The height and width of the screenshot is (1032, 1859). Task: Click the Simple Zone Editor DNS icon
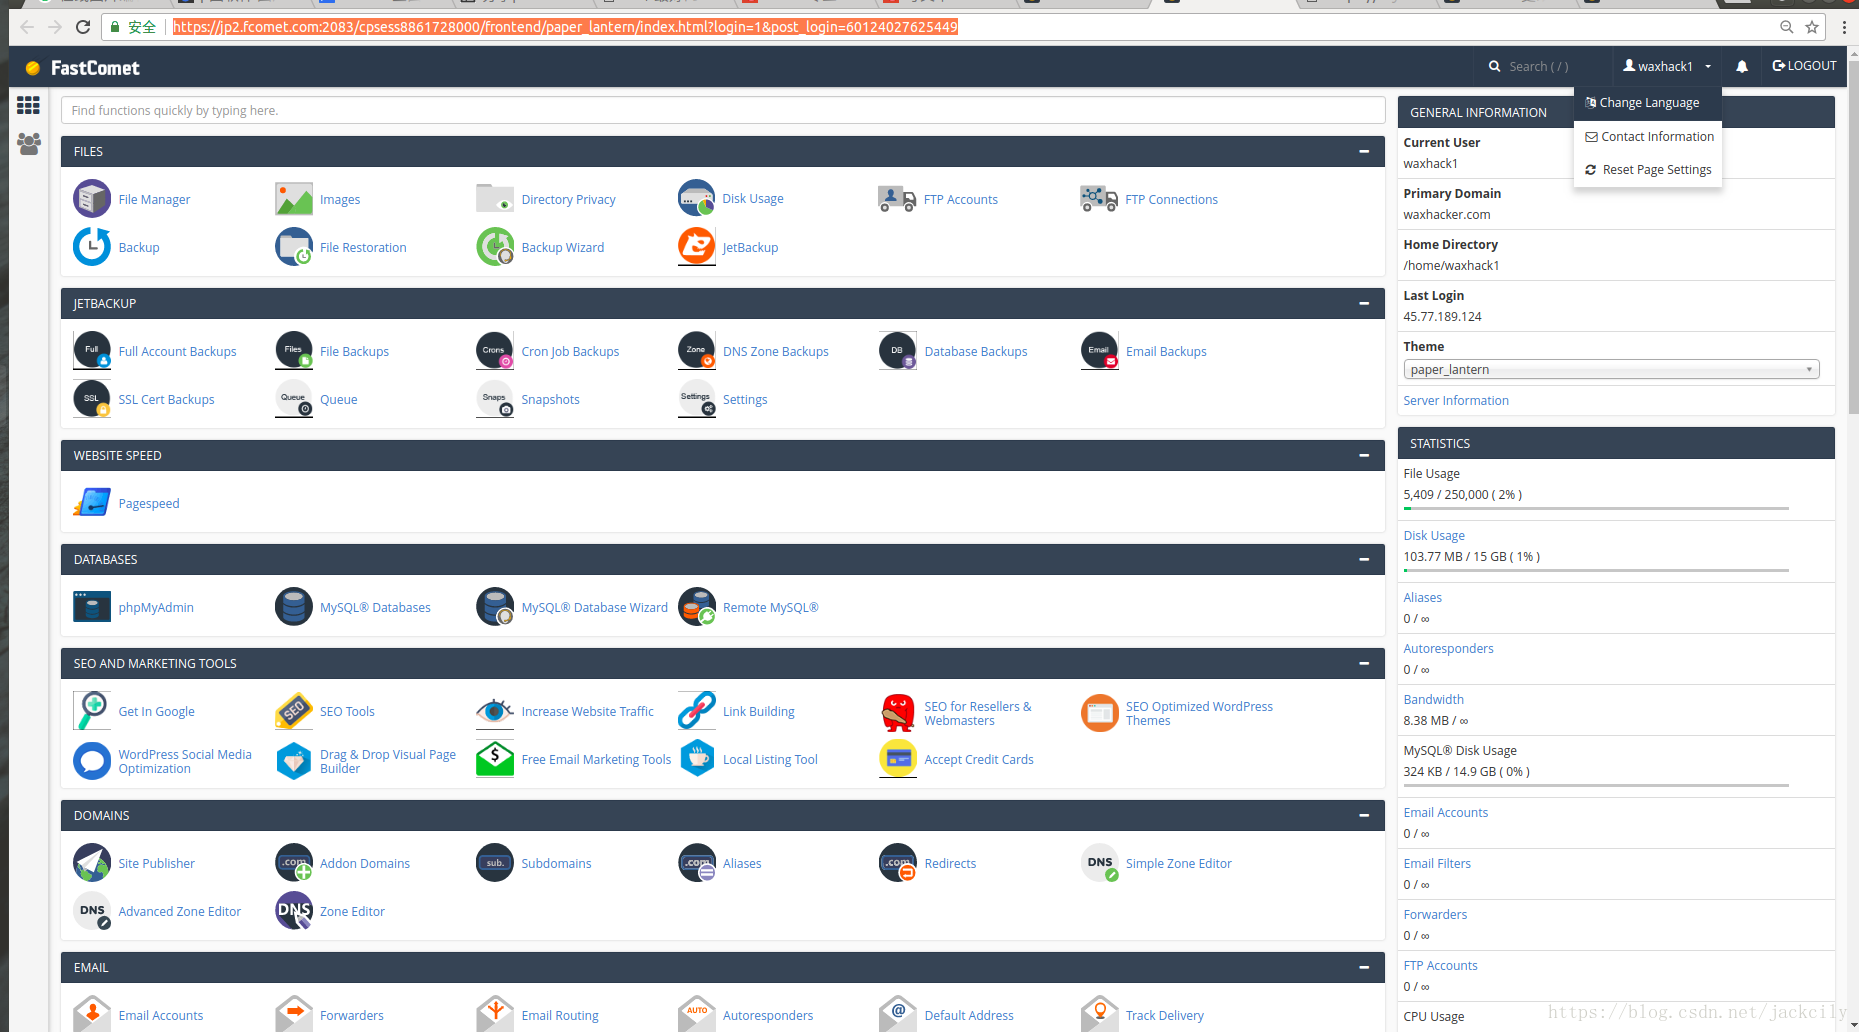(x=1099, y=863)
